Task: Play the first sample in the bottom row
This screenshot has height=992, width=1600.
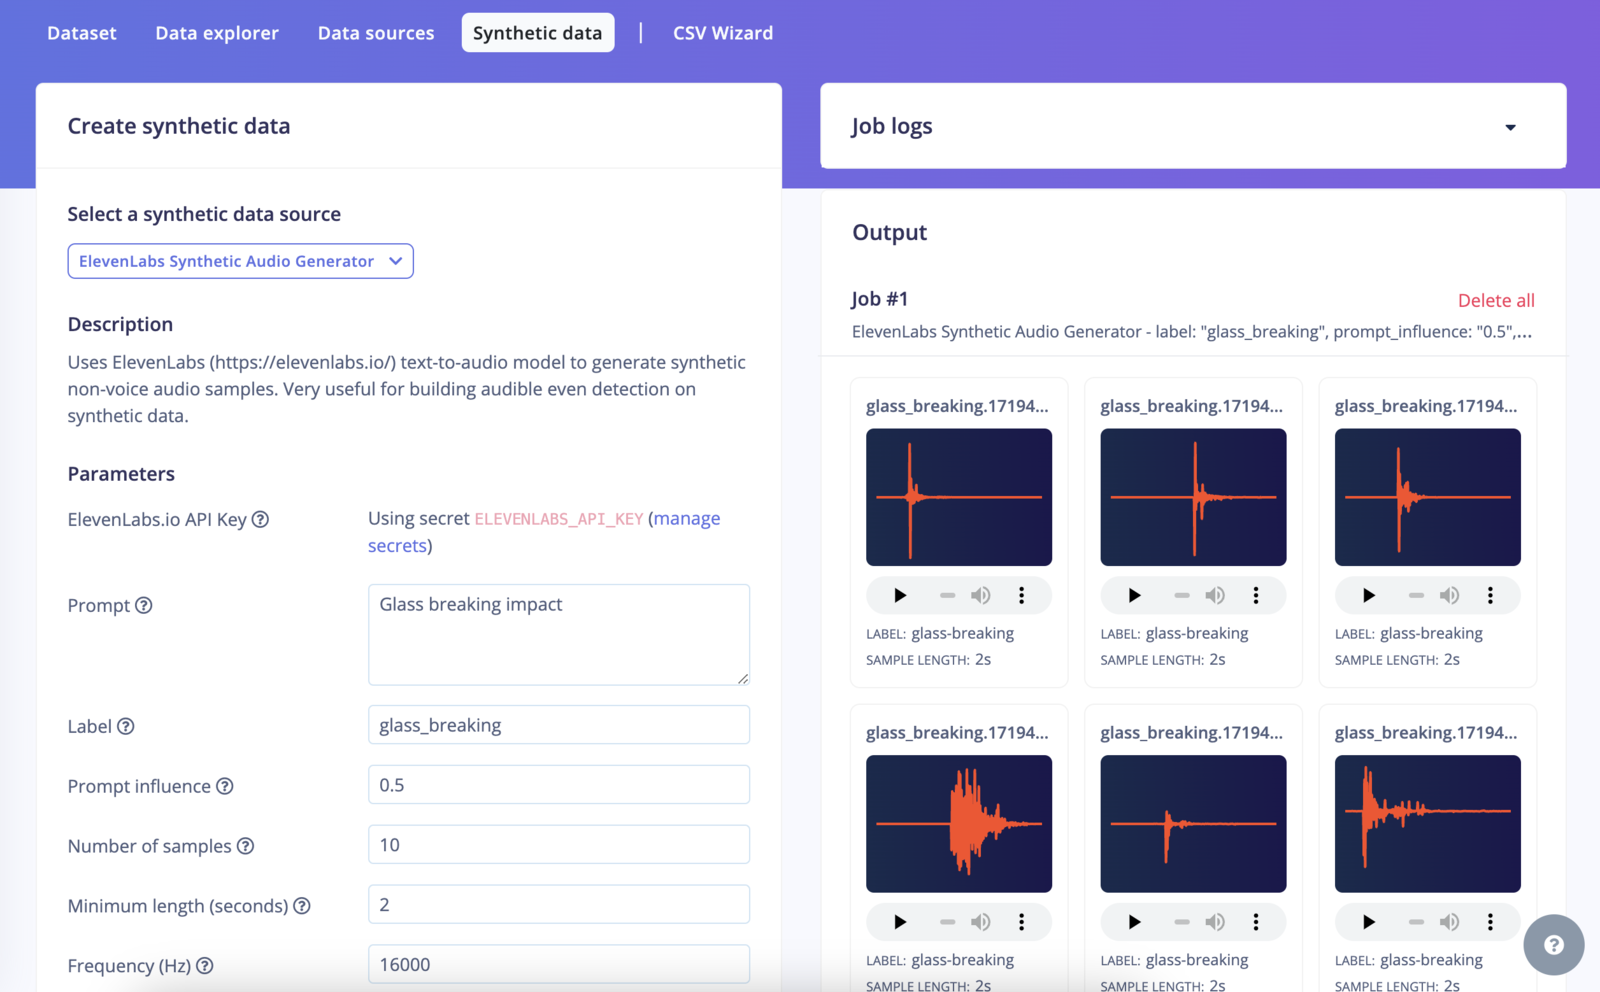Action: click(900, 922)
